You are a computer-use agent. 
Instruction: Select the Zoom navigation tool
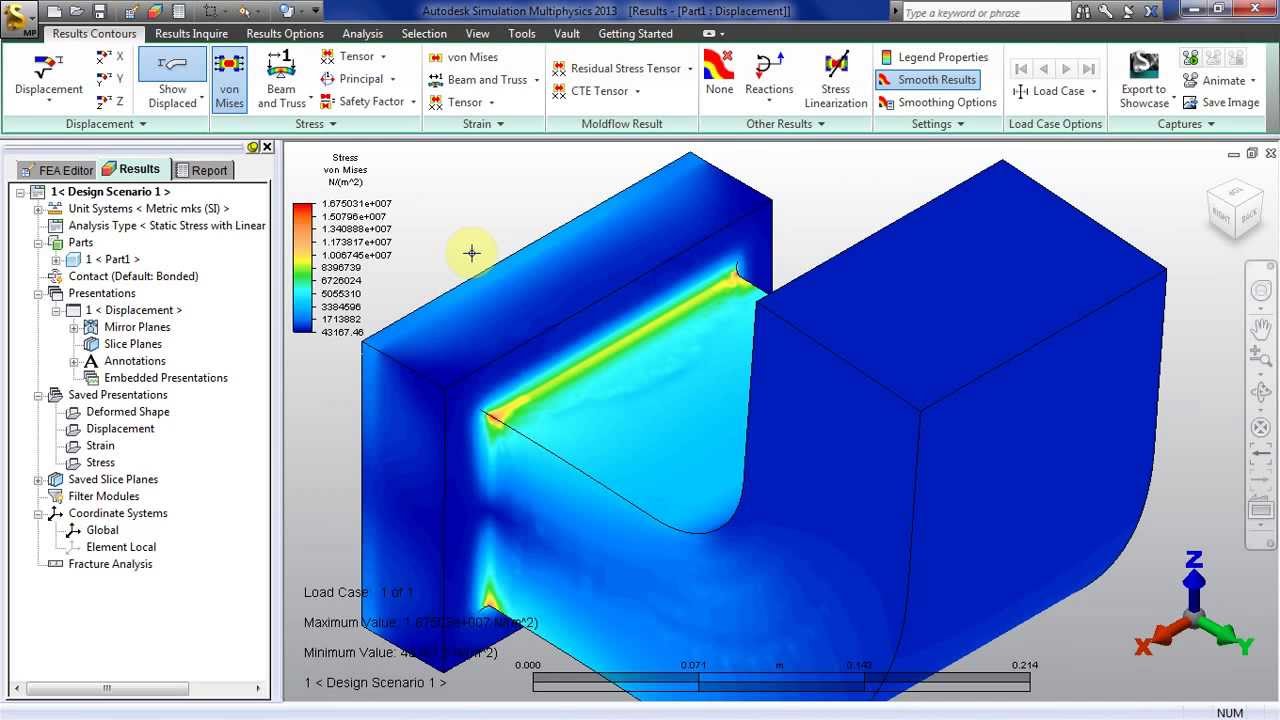pyautogui.click(x=1261, y=357)
